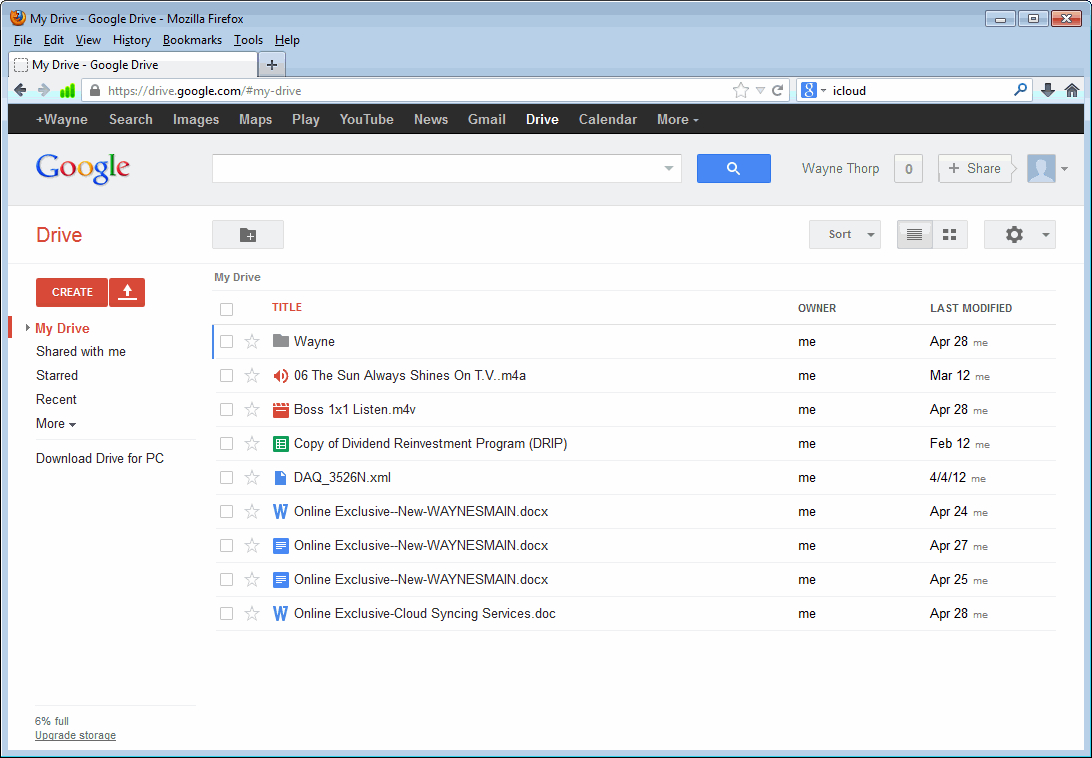The image size is (1092, 758).
Task: Click the notifications count box showing 0
Action: pyautogui.click(x=908, y=169)
